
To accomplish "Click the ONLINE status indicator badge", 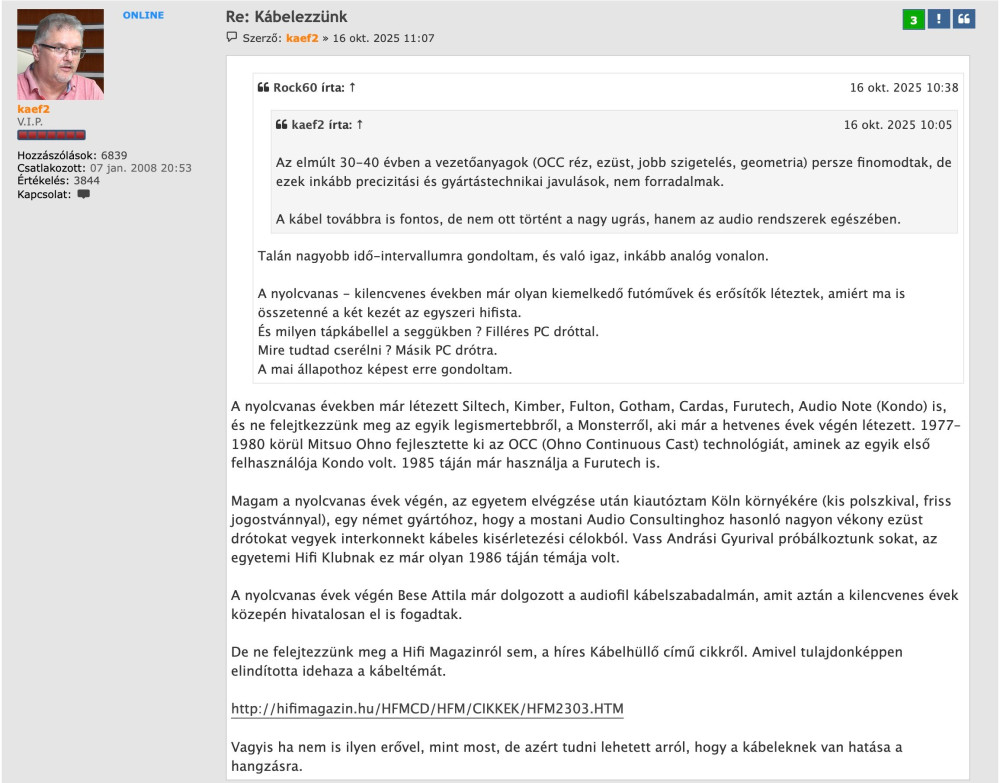I will pos(143,14).
